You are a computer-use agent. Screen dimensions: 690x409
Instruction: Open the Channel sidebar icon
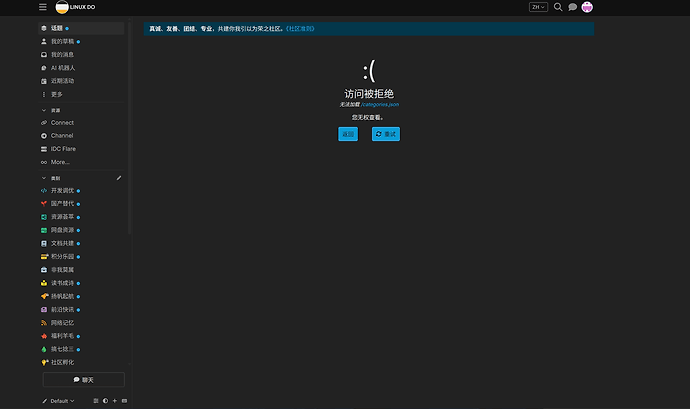(x=44, y=136)
